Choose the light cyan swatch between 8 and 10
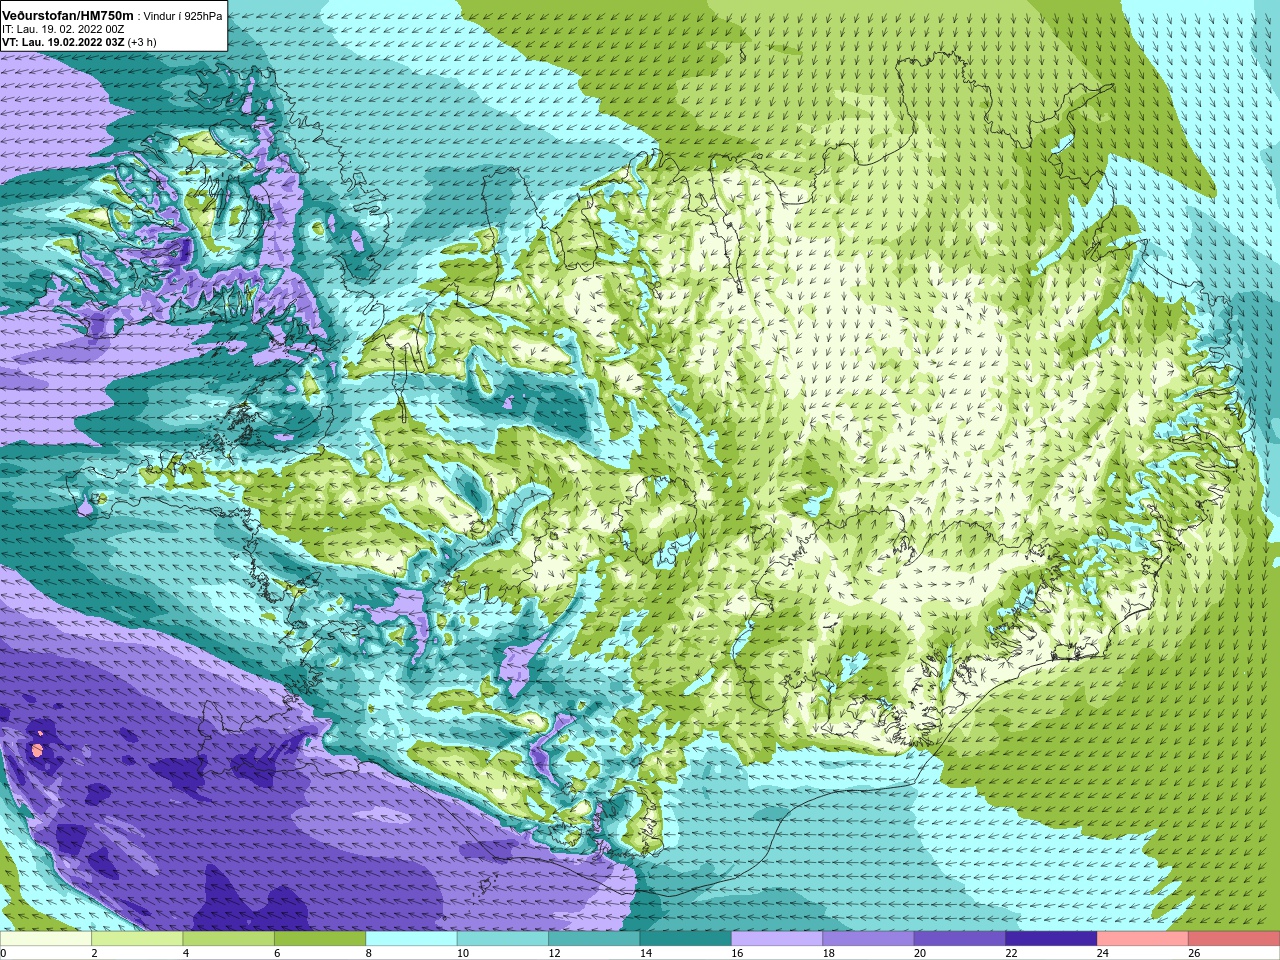Screen dimensions: 1280x960 pyautogui.click(x=411, y=939)
